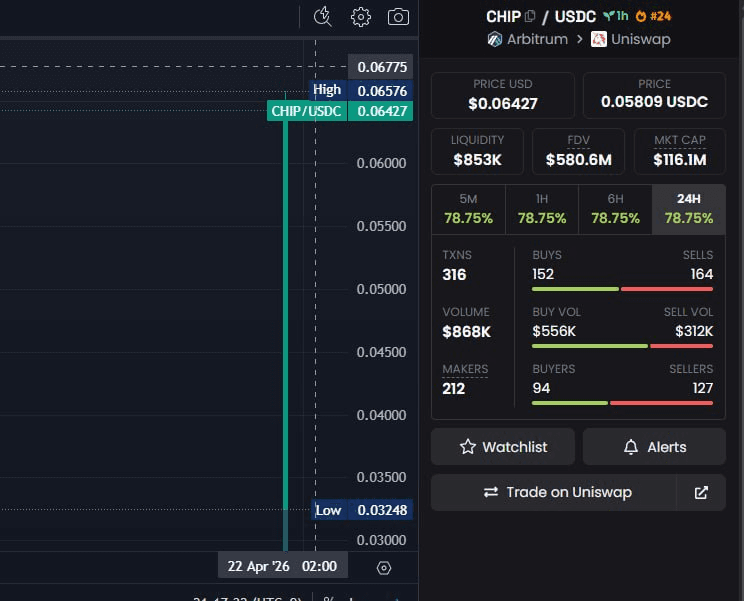Open chart settings gear icon
This screenshot has height=601, width=744.
pyautogui.click(x=361, y=16)
